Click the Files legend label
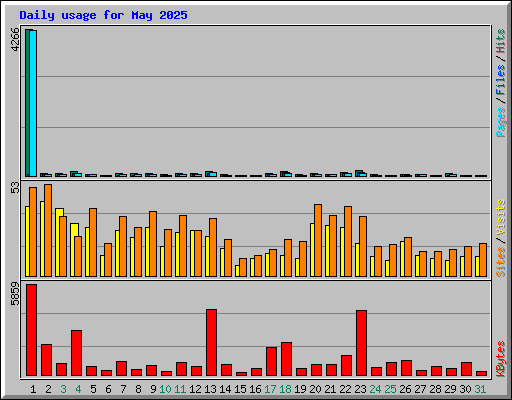Screen dimensions: 512x400 click(501, 80)
